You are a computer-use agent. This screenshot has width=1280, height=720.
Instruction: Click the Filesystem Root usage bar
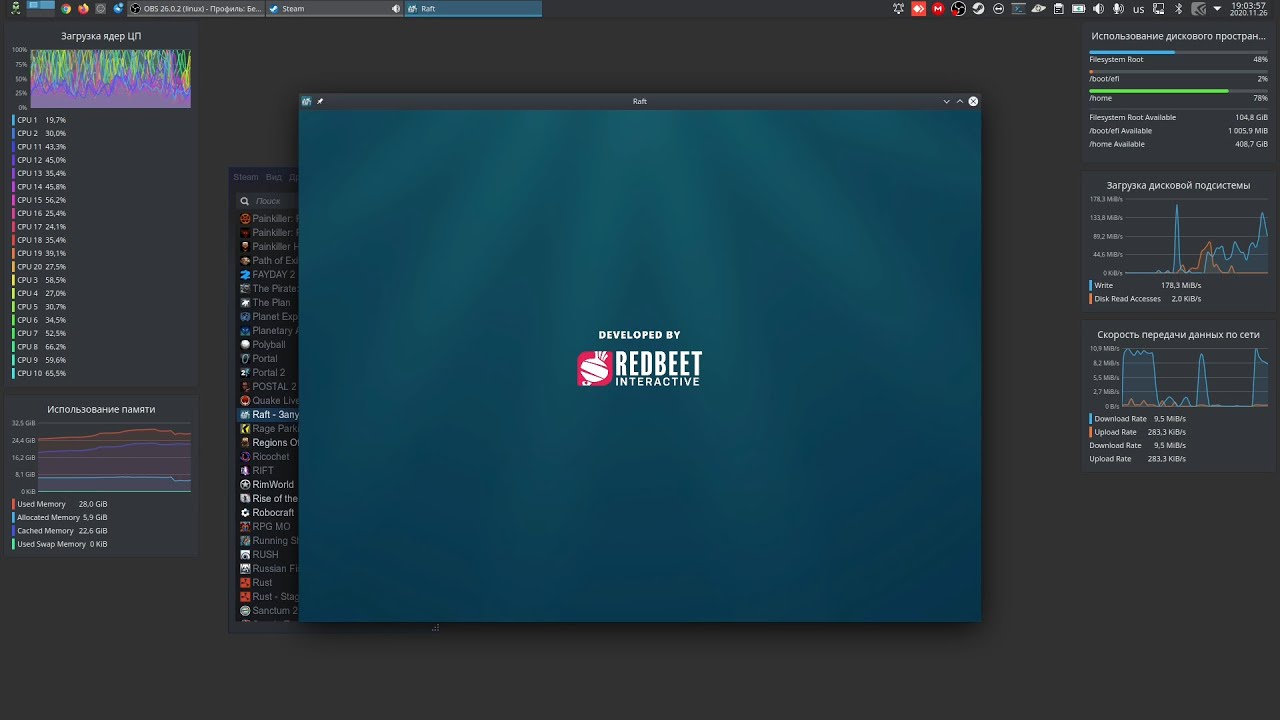pos(1178,52)
